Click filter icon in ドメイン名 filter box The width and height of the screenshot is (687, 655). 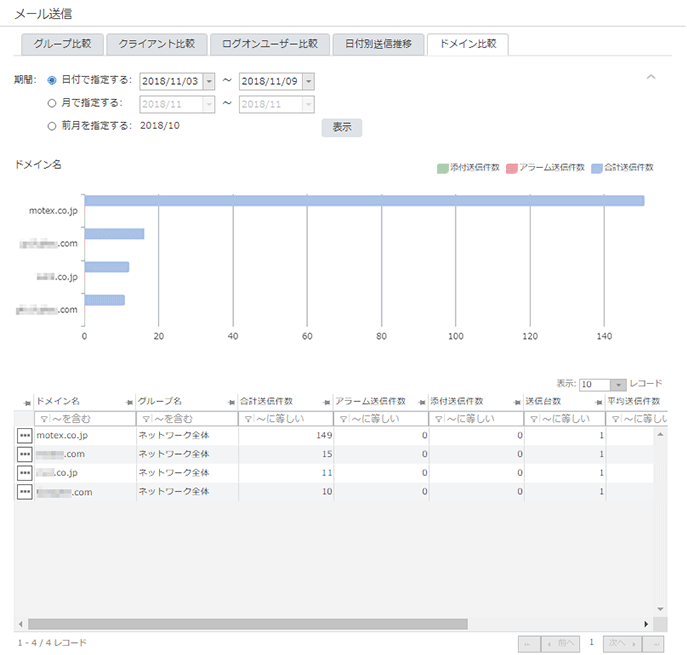pos(43,419)
